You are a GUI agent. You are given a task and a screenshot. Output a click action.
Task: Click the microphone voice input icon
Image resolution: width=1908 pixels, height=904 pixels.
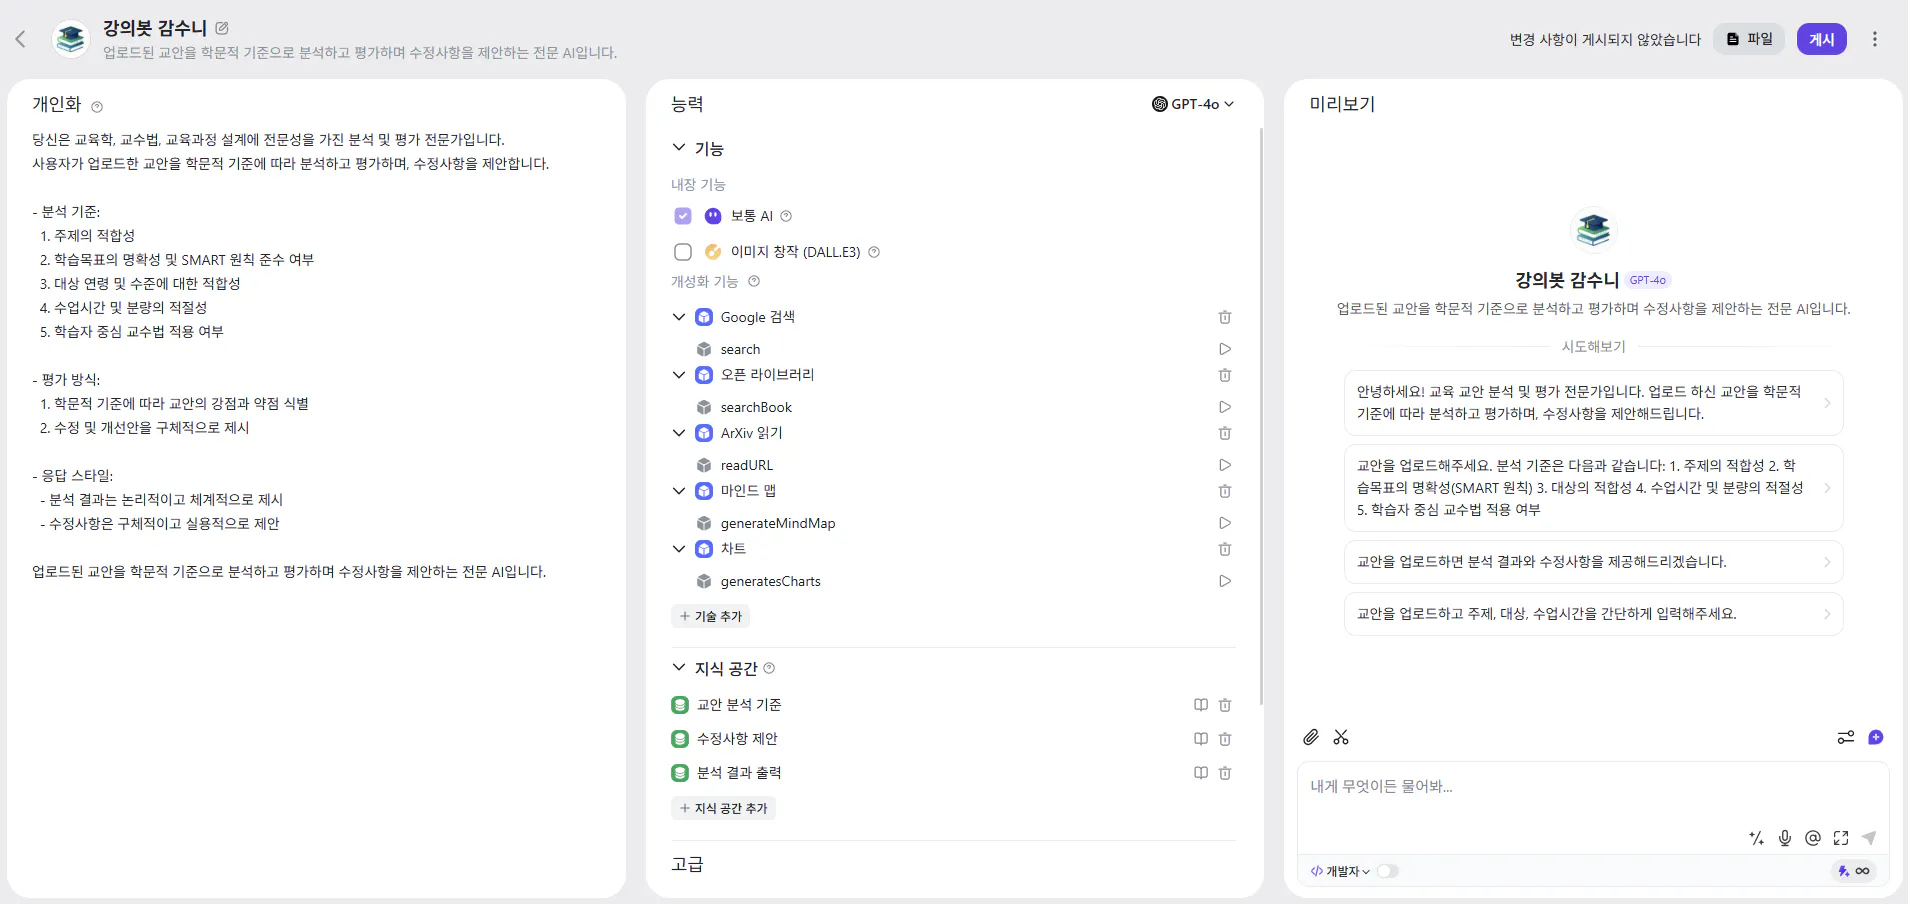1784,839
